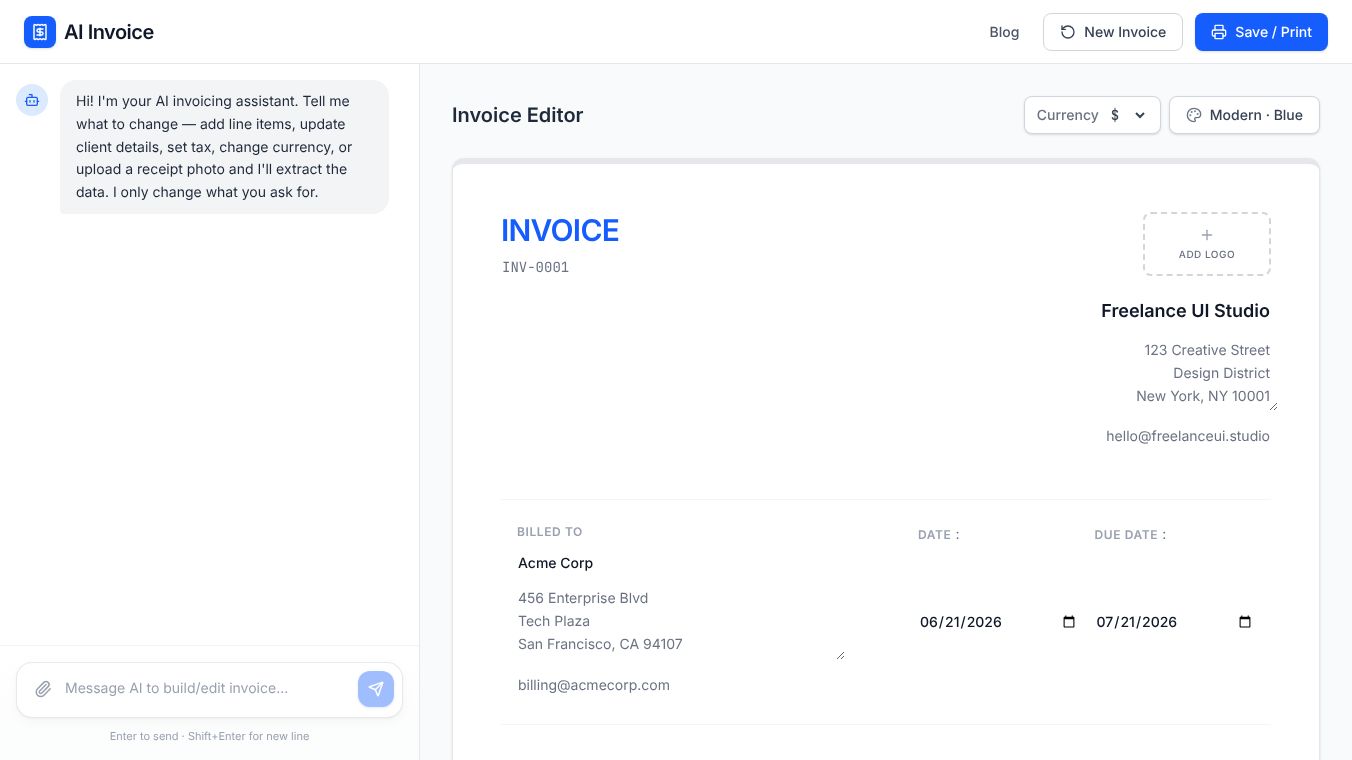Click the robot assistant avatar icon
1352x760 pixels.
tap(32, 100)
